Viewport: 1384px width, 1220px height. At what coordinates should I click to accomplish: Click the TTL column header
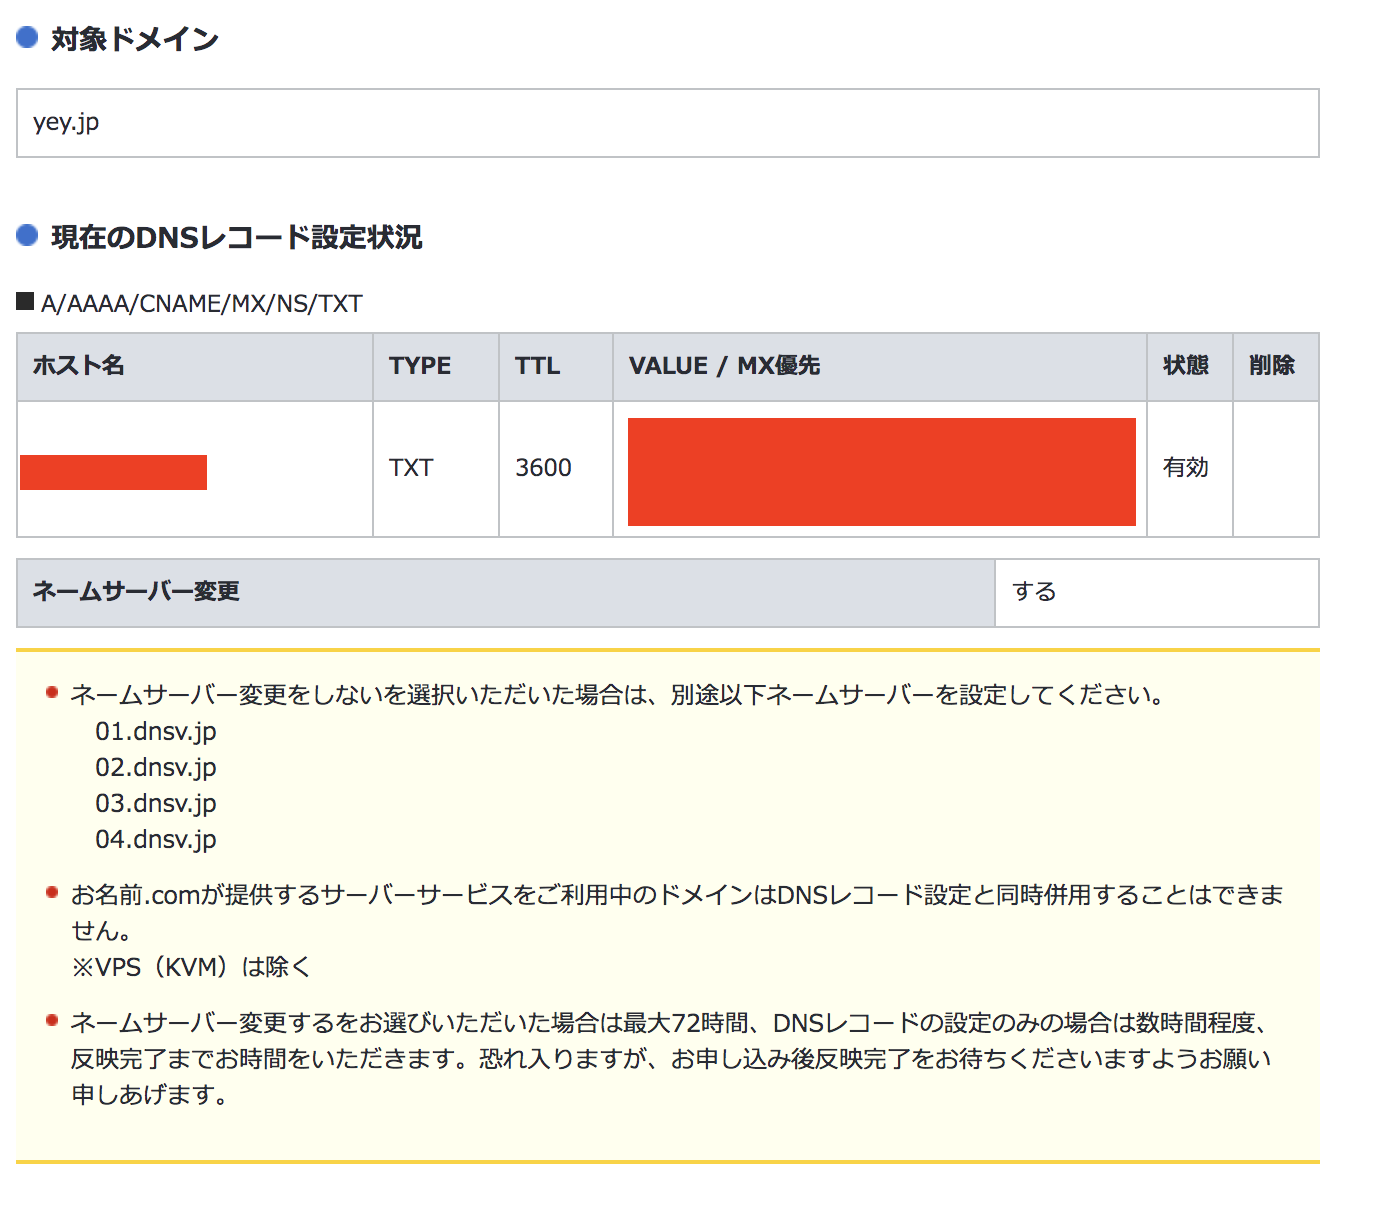(x=537, y=366)
